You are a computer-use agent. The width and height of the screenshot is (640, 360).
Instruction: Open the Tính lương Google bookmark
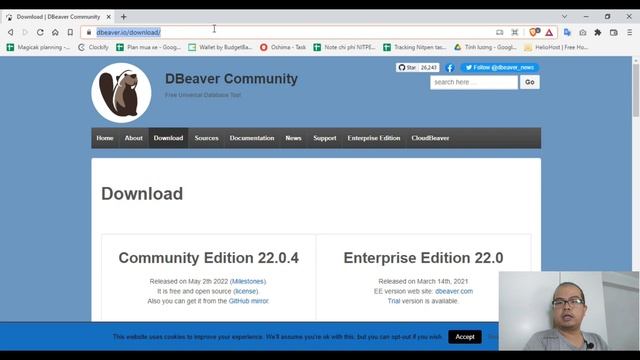click(x=486, y=47)
